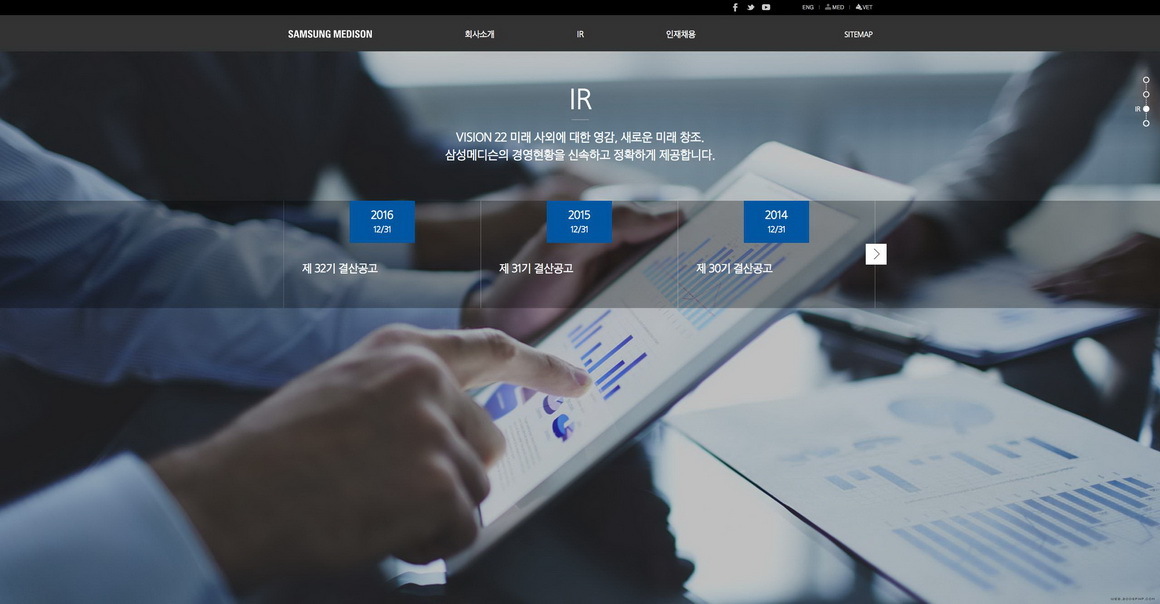Image resolution: width=1160 pixels, height=604 pixels.
Task: Select the active IR indicator dot
Action: click(1146, 109)
